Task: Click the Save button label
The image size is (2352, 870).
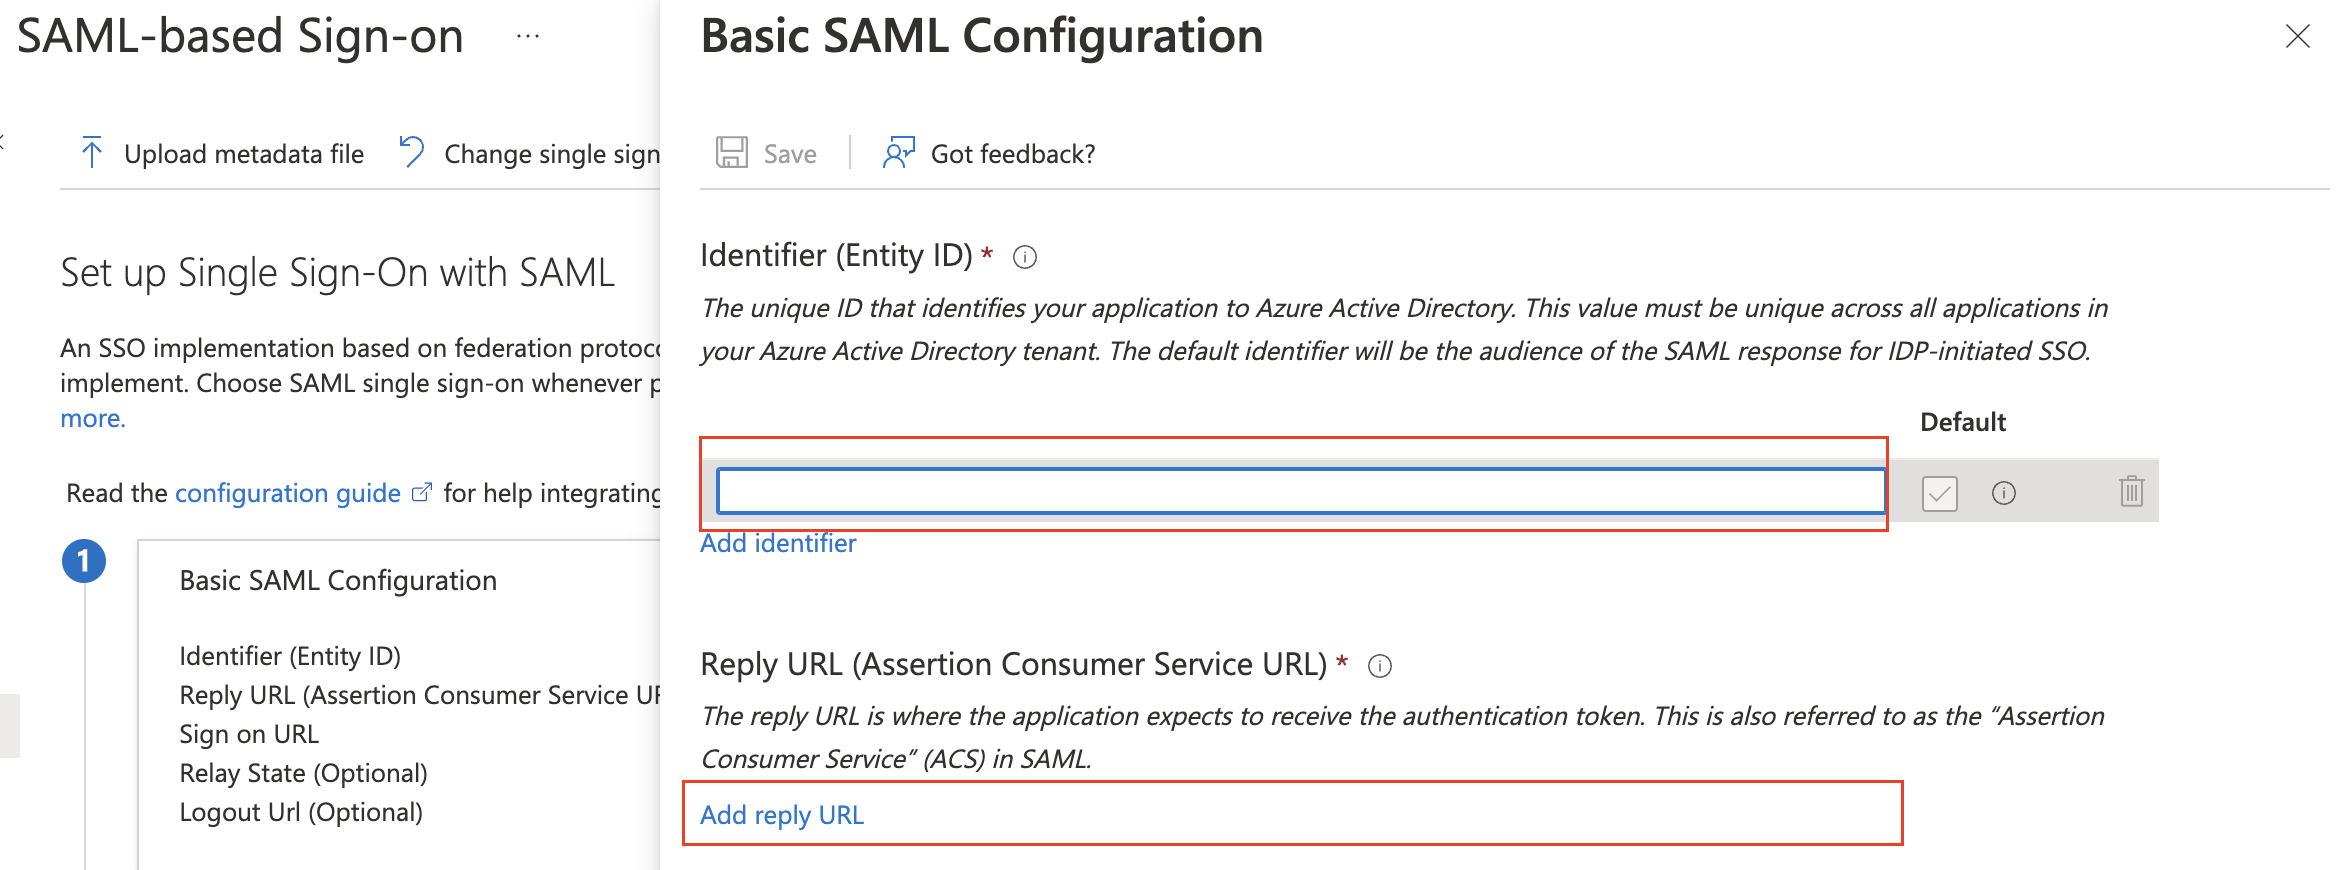Action: [790, 154]
